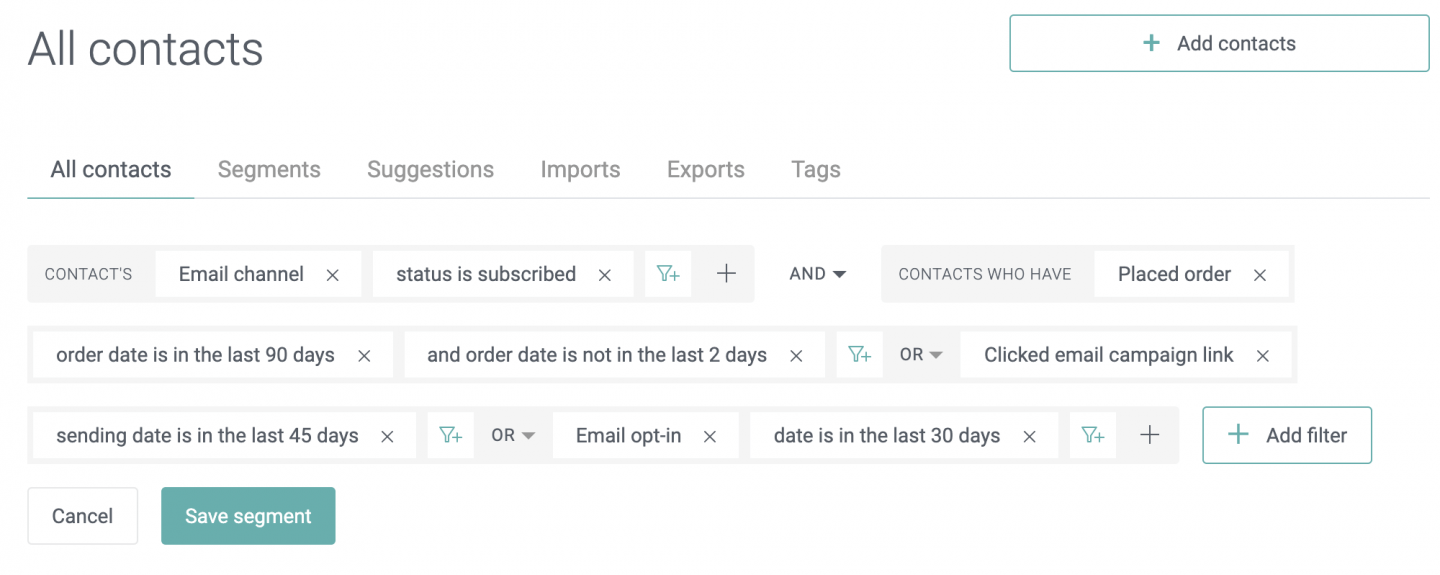Click the Add contacts button

point(1219,43)
